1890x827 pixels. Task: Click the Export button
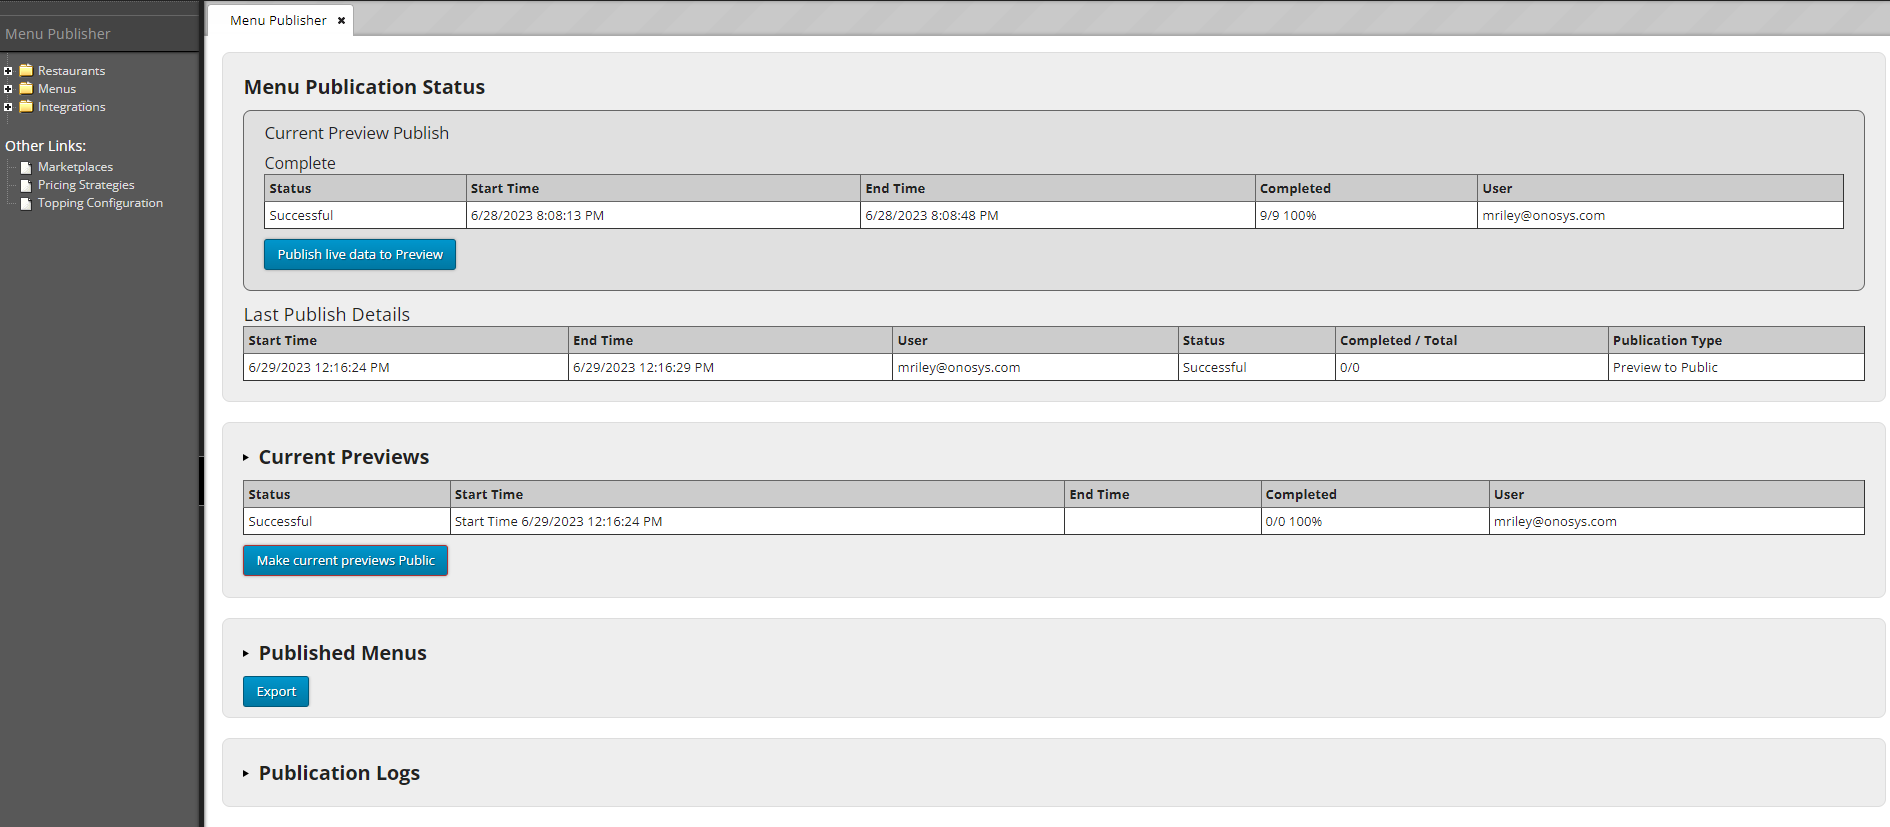click(x=276, y=691)
